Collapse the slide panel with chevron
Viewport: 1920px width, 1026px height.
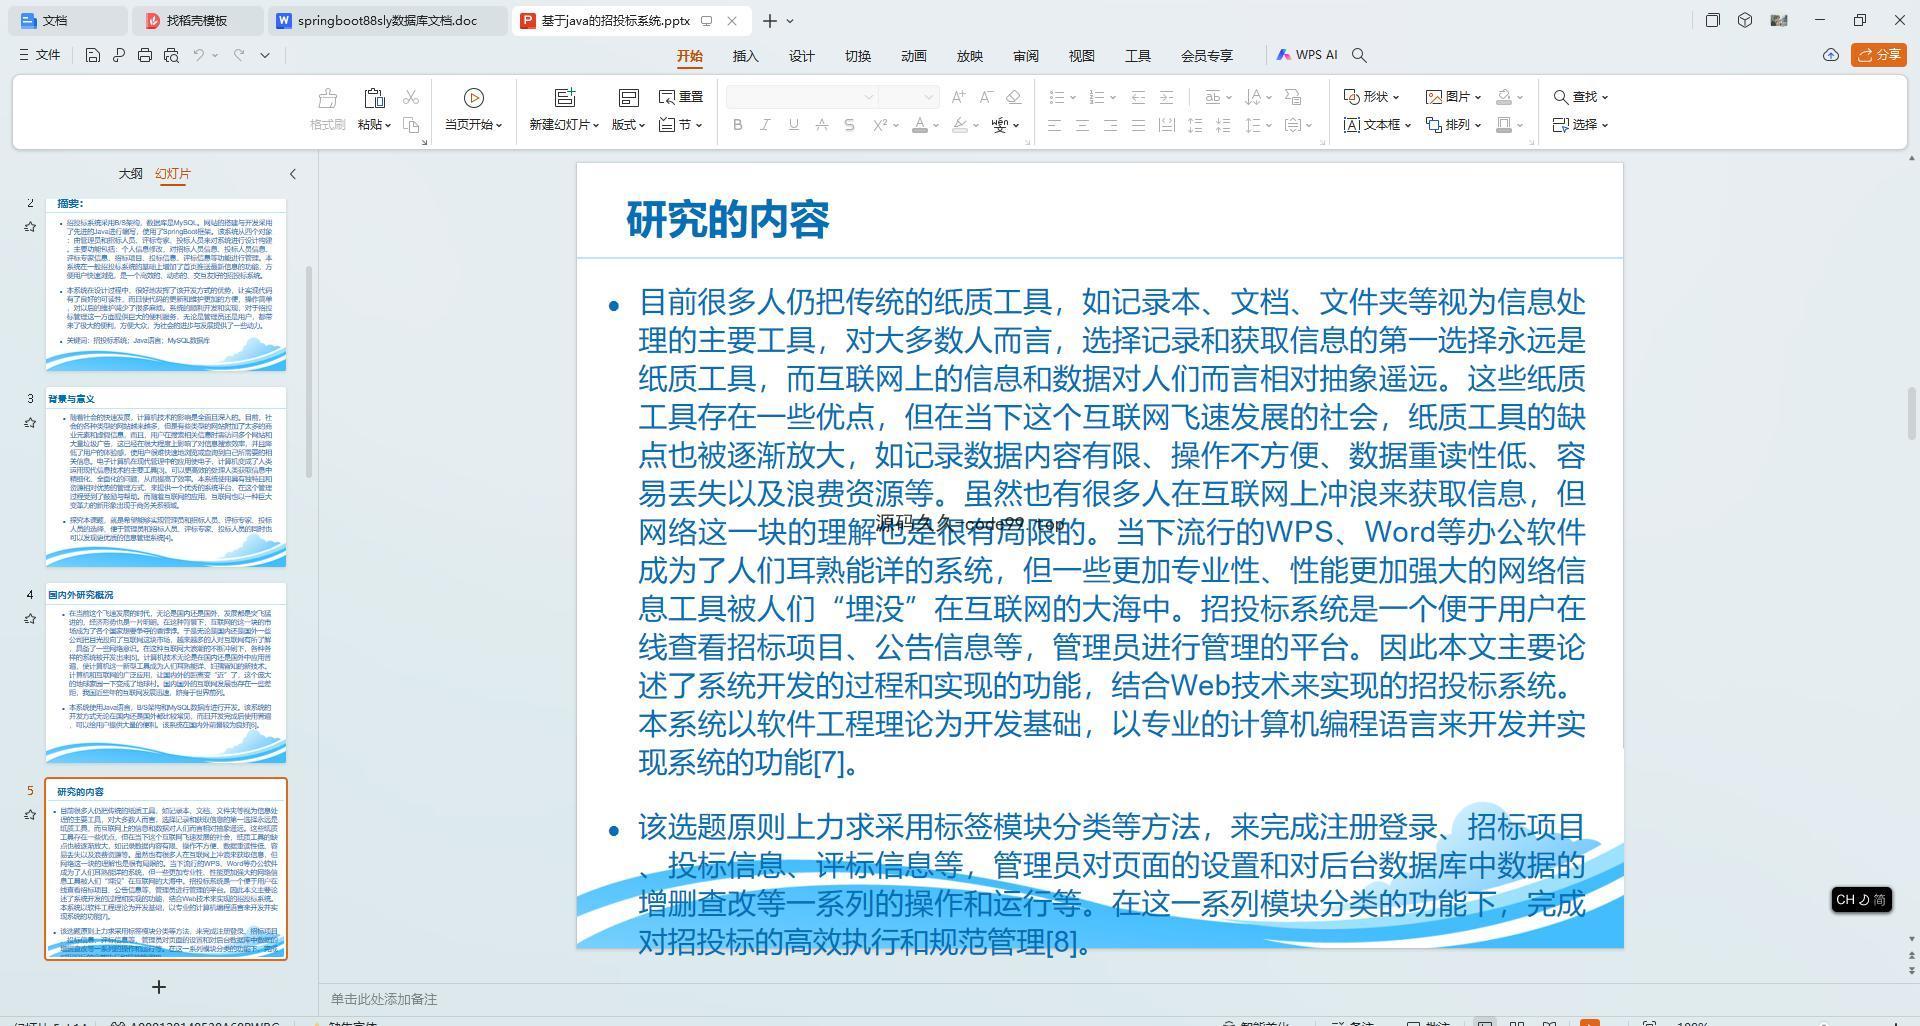pos(293,174)
